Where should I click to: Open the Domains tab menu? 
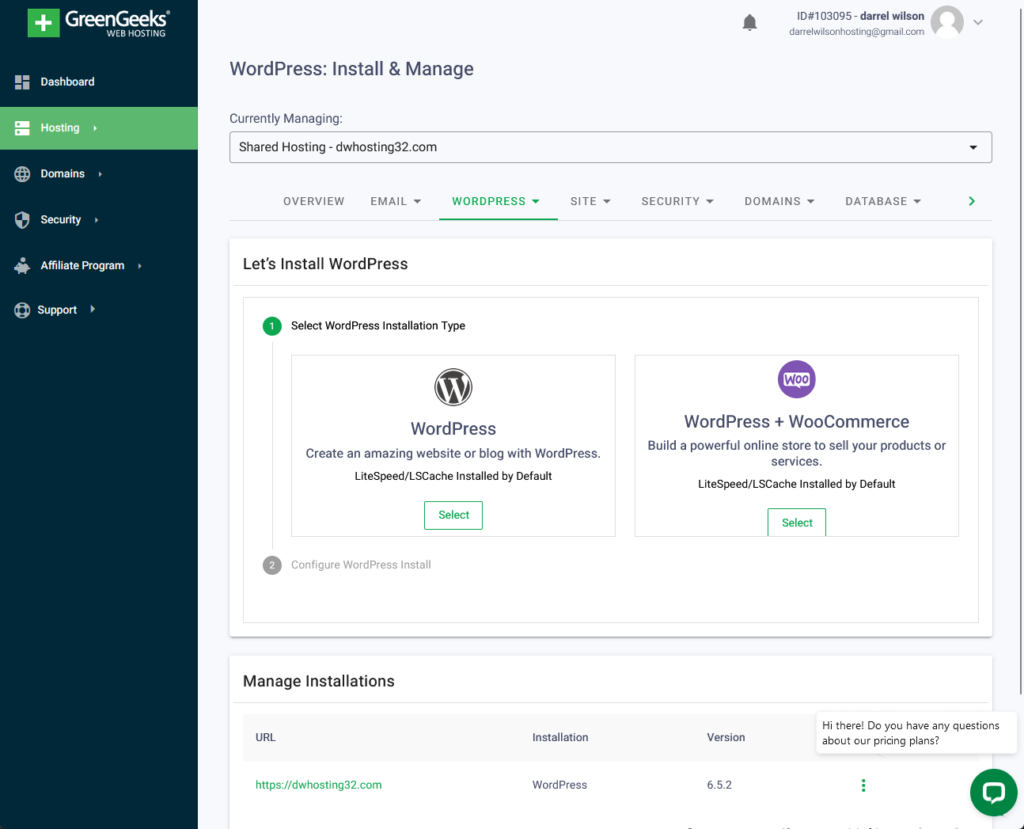[779, 201]
